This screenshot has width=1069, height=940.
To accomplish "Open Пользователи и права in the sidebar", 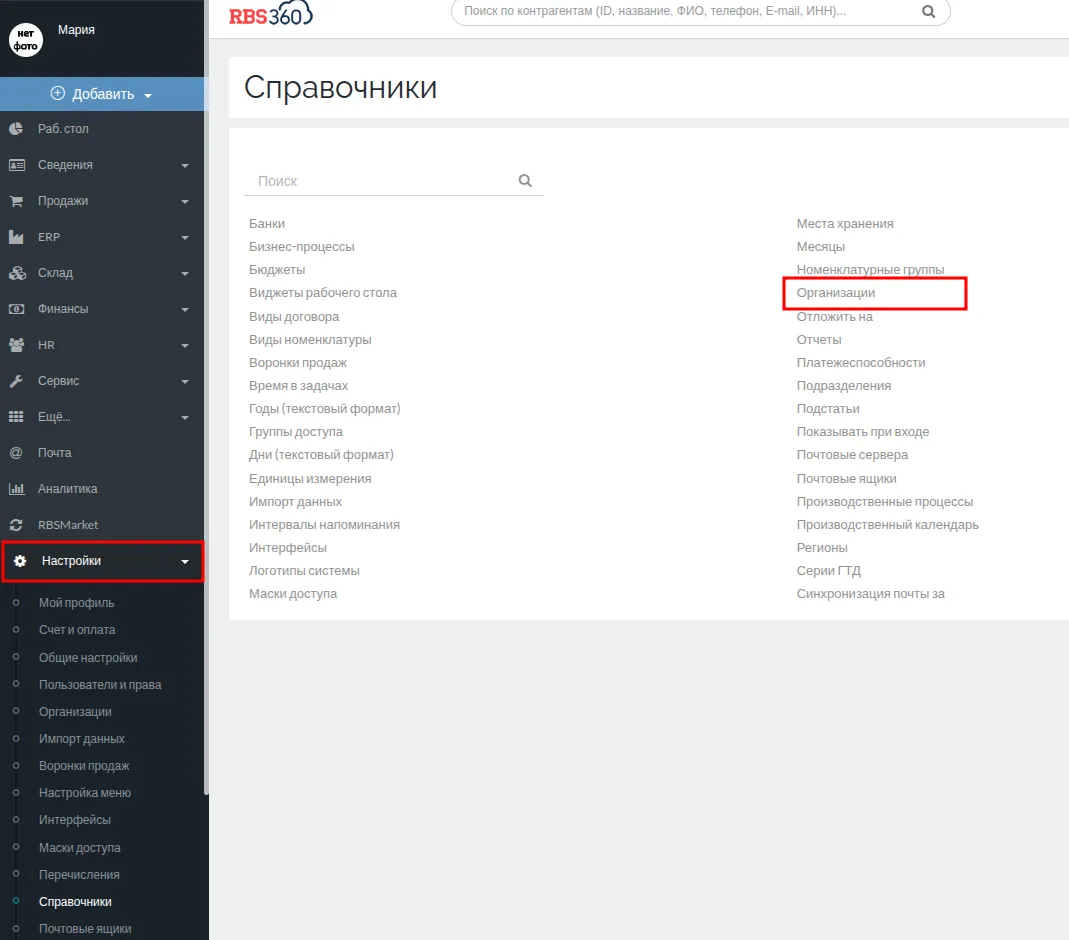I will 100,685.
